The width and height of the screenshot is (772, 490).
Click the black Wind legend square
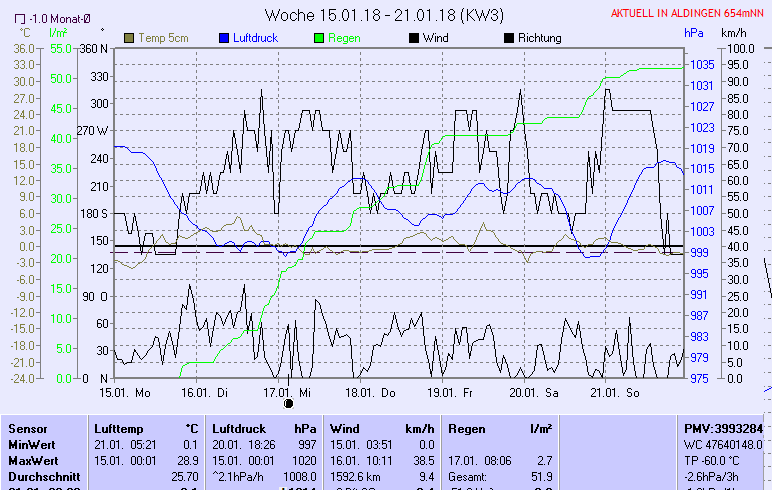click(414, 38)
